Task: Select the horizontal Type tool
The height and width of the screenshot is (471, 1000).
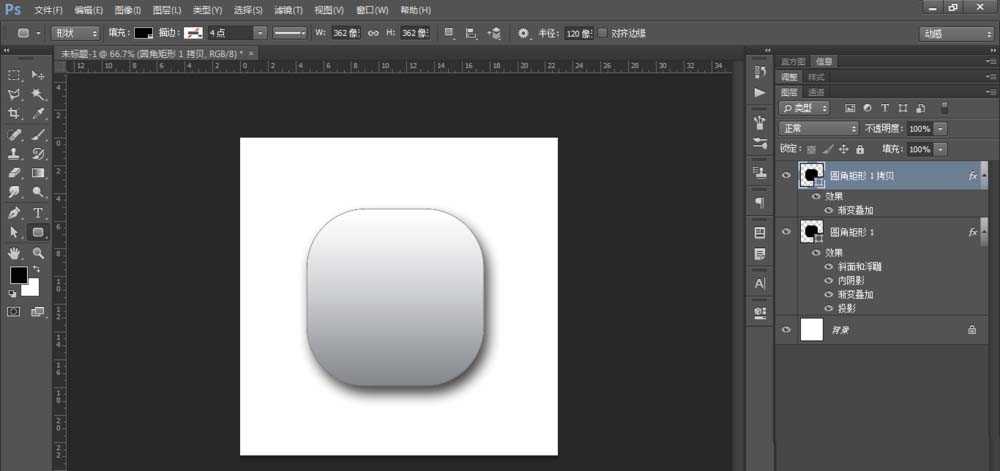Action: point(38,213)
